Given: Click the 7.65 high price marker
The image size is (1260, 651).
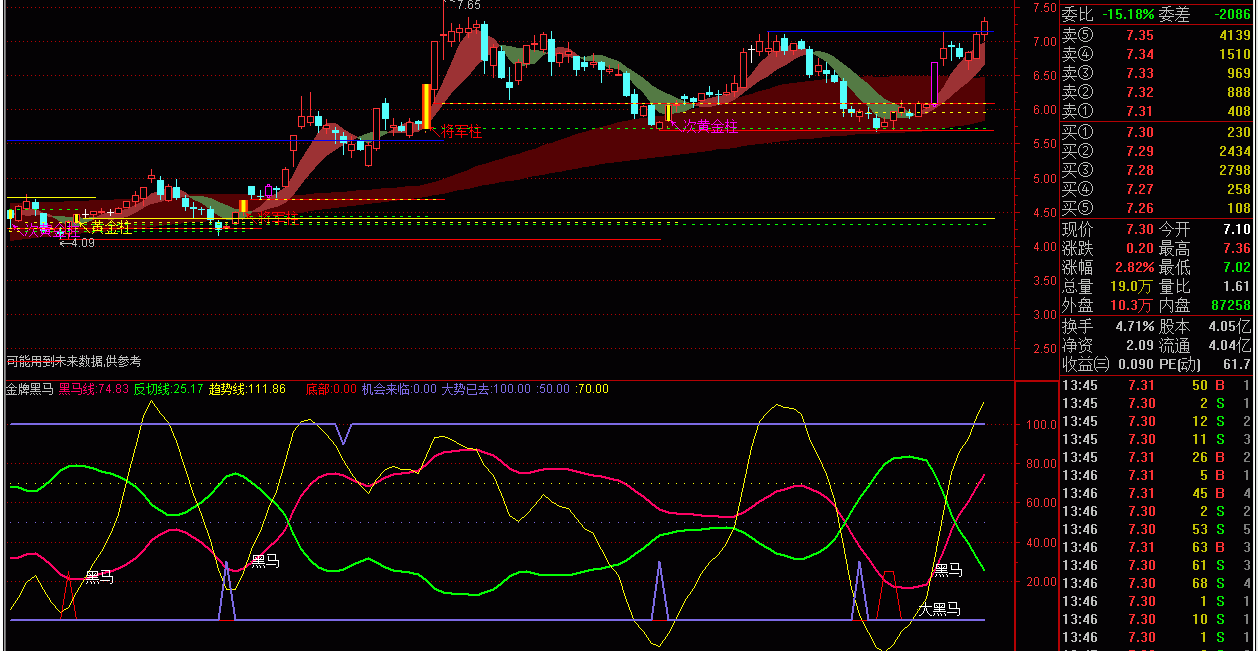Looking at the screenshot, I should (x=466, y=5).
